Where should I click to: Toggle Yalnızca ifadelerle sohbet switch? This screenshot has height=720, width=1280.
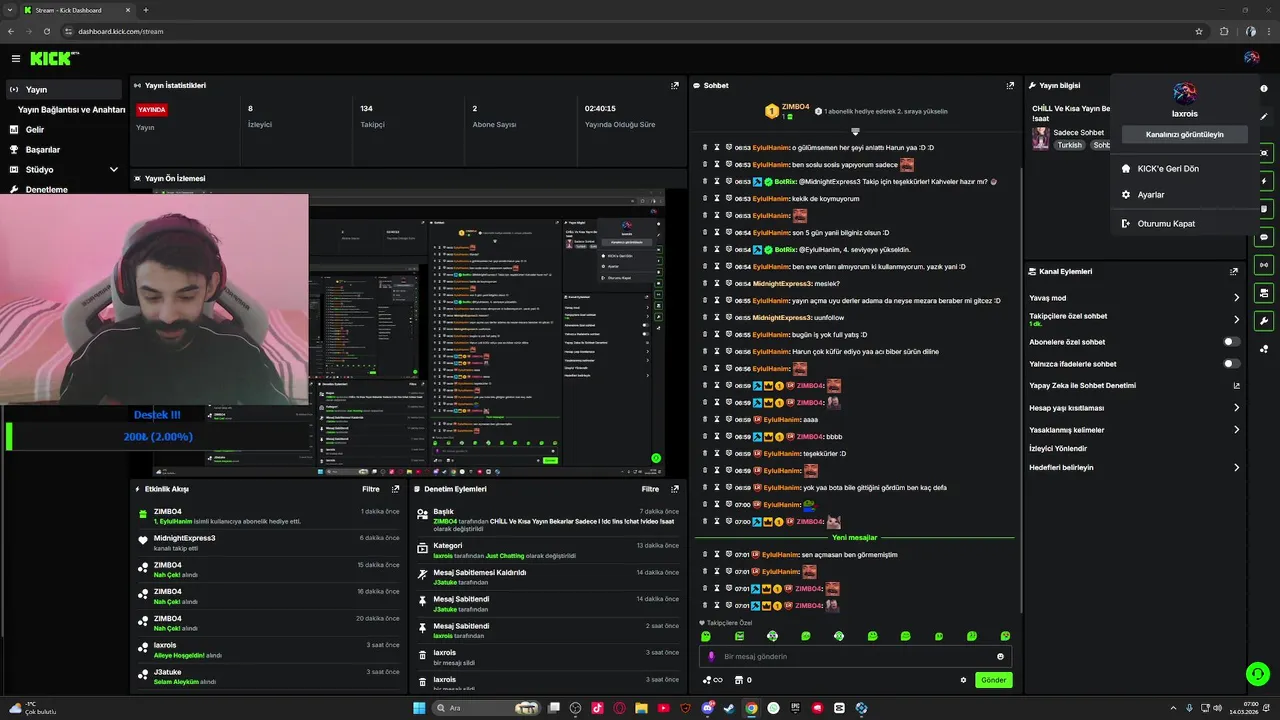pos(1232,364)
